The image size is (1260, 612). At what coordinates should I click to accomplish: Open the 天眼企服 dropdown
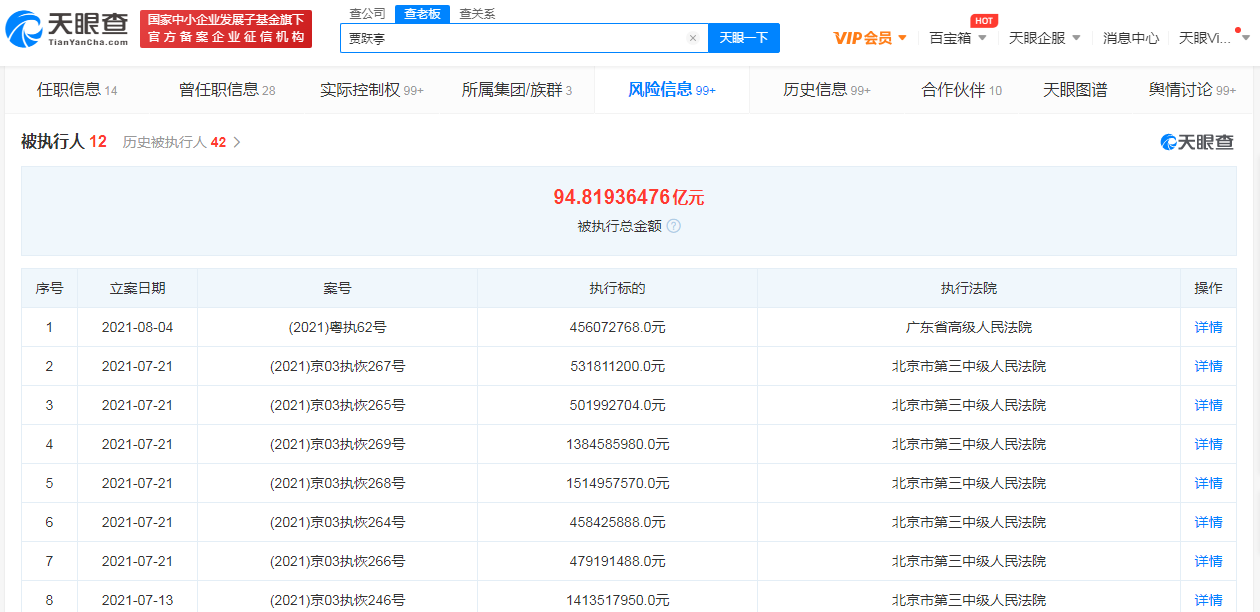1036,36
